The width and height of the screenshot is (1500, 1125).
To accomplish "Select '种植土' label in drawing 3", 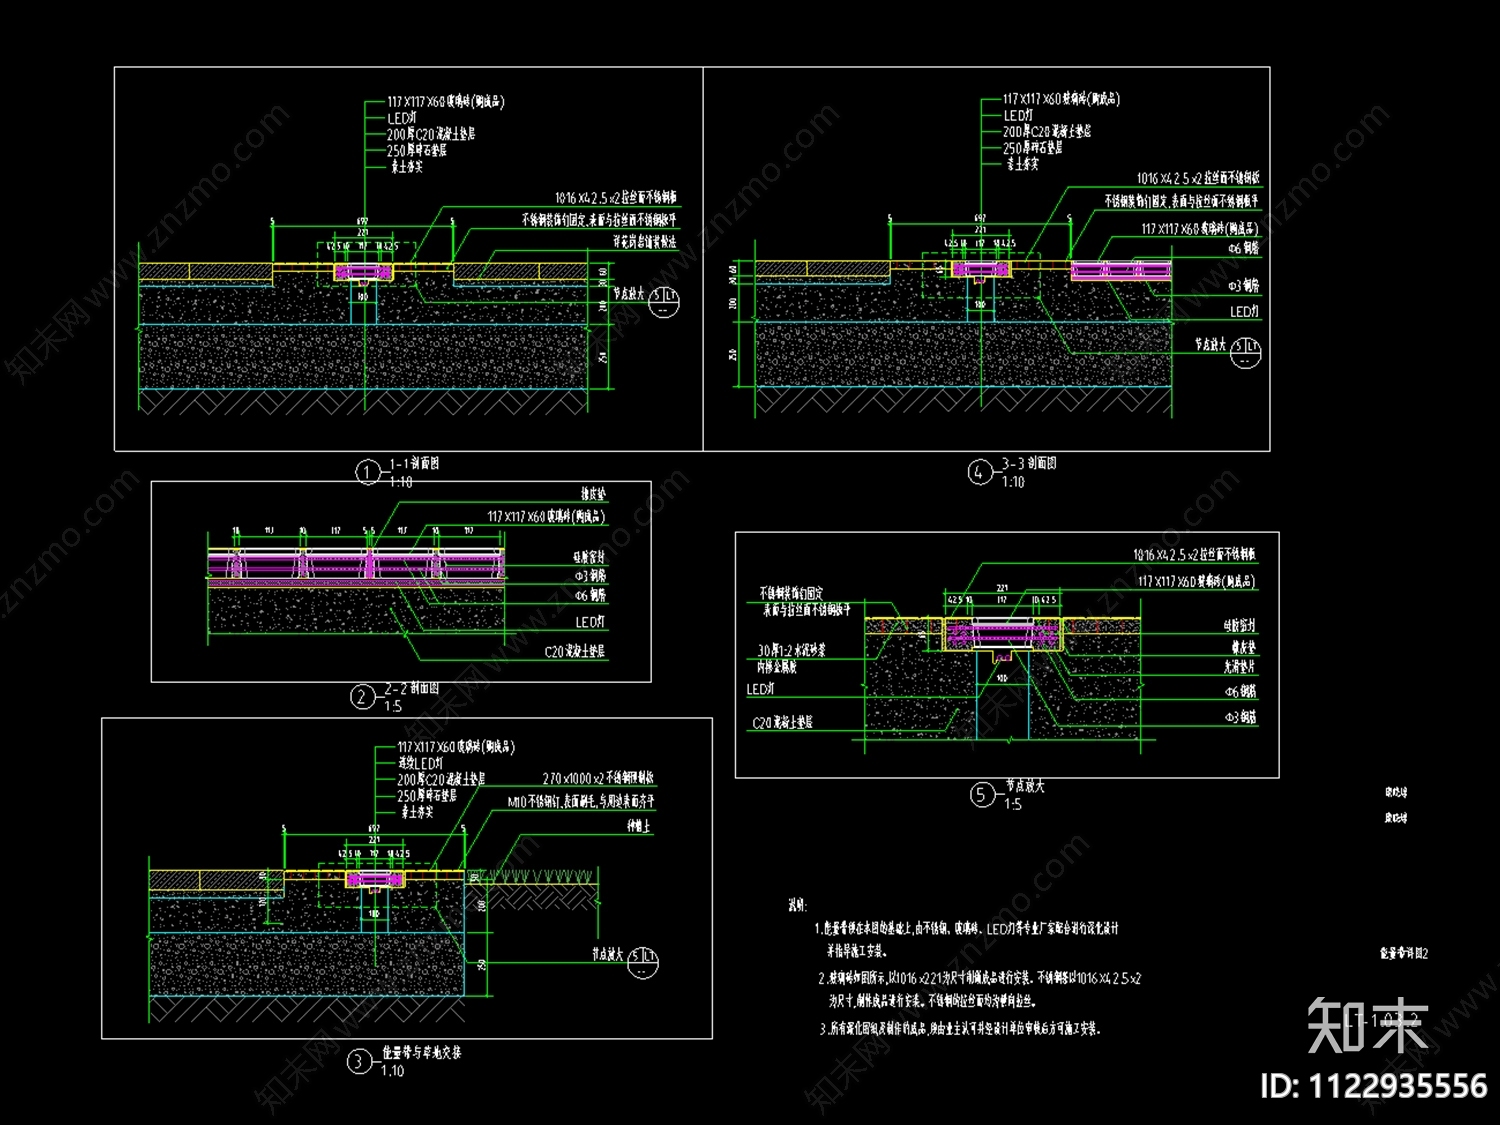I will click(638, 826).
